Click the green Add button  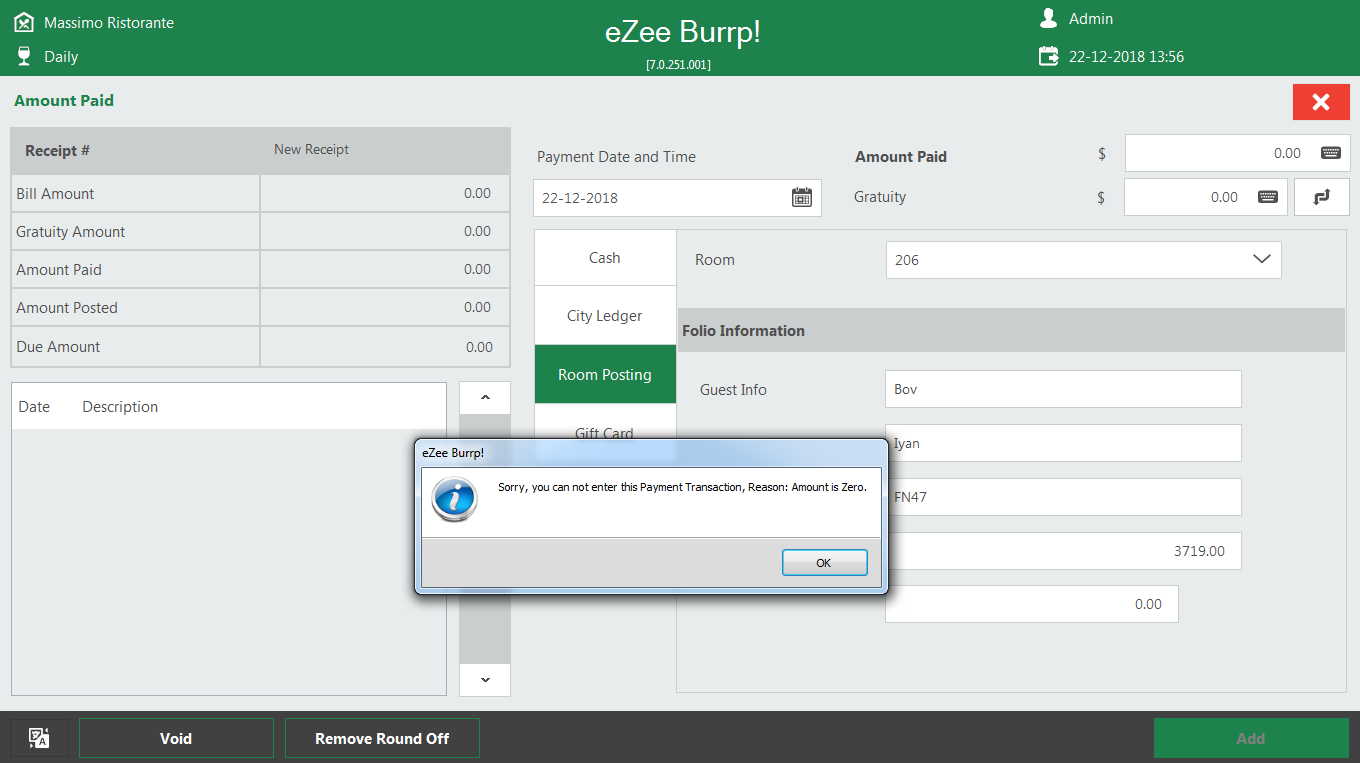(1251, 738)
